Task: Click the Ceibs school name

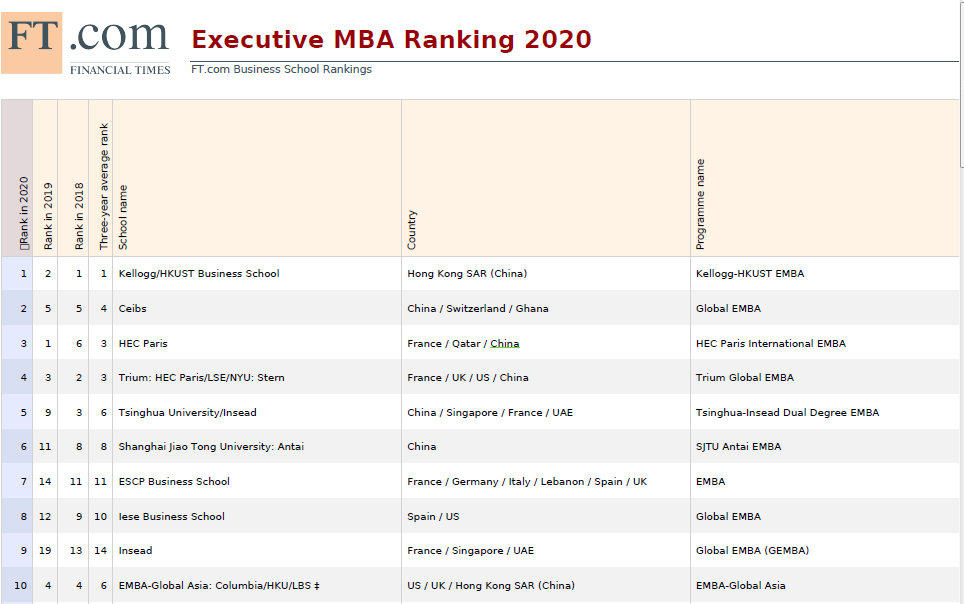Action: coord(132,308)
